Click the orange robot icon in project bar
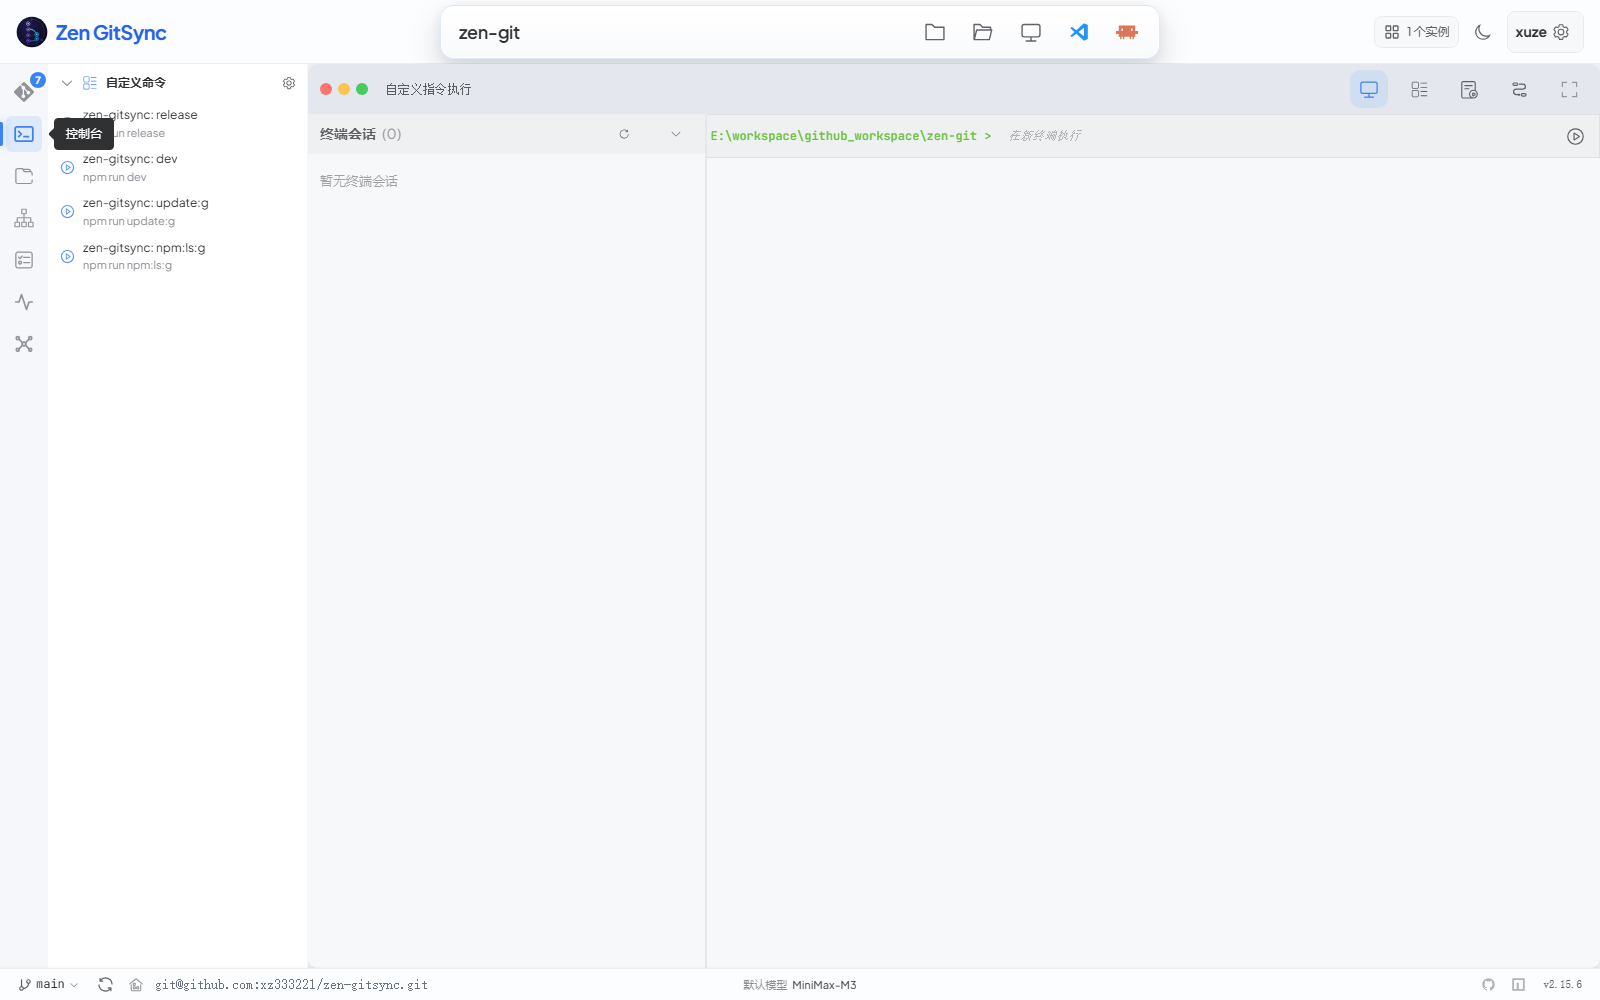 pyautogui.click(x=1127, y=32)
